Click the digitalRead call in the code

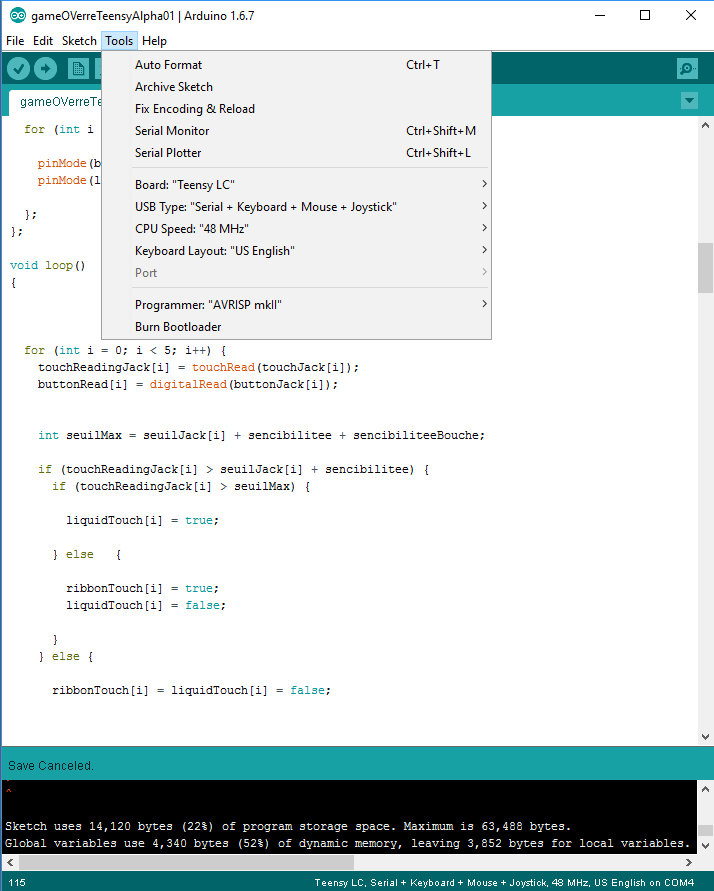coord(188,384)
